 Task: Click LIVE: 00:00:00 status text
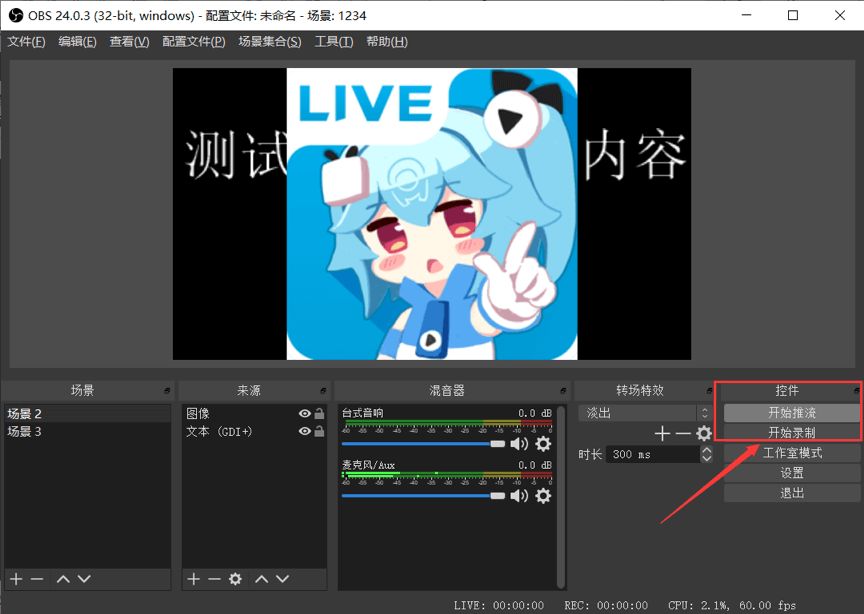[x=499, y=605]
